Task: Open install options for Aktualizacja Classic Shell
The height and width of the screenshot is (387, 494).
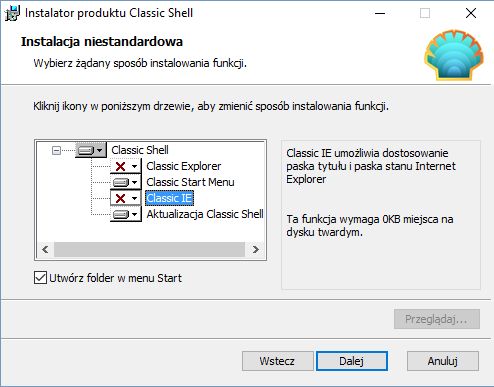Action: click(126, 214)
